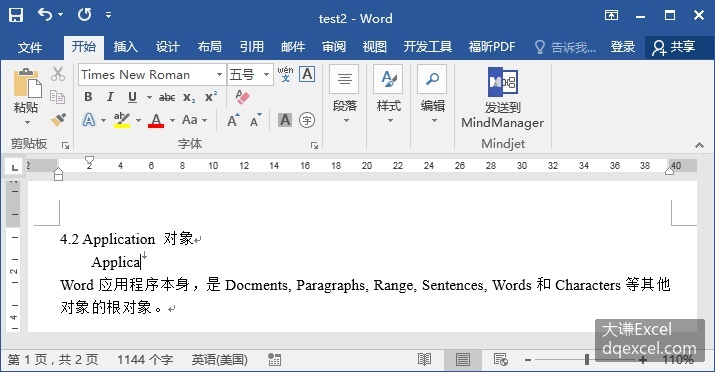Activate the Format Painter brush
Viewport: 715px width, 372px height.
point(58,119)
